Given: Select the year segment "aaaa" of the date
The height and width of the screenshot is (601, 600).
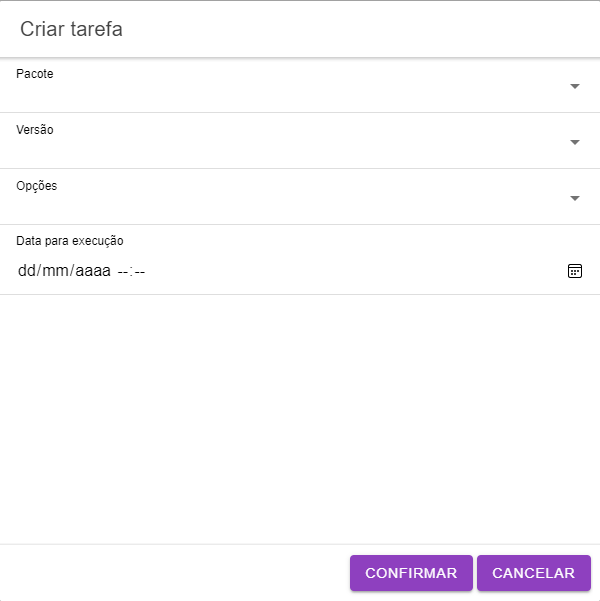Looking at the screenshot, I should [x=92, y=271].
